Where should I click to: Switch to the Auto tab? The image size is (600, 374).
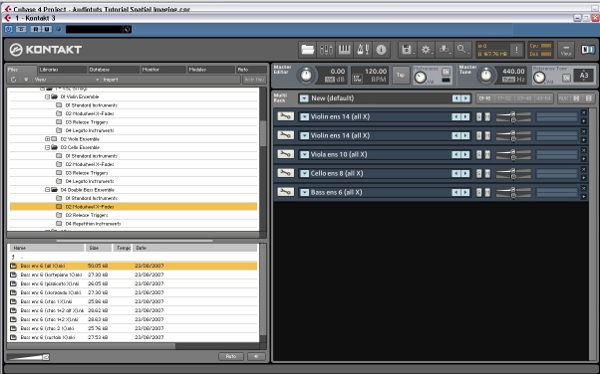click(251, 70)
